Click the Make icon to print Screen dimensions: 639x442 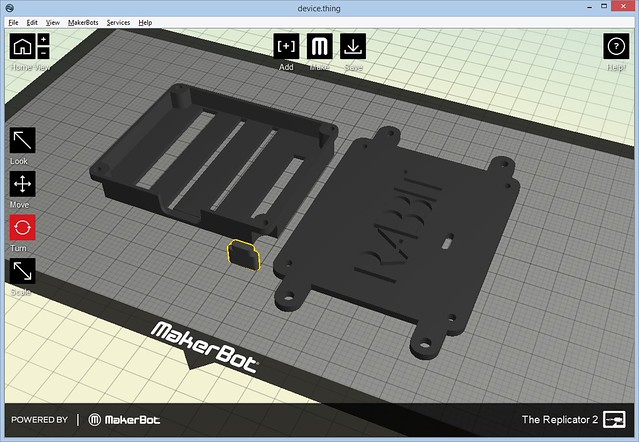pyautogui.click(x=319, y=46)
